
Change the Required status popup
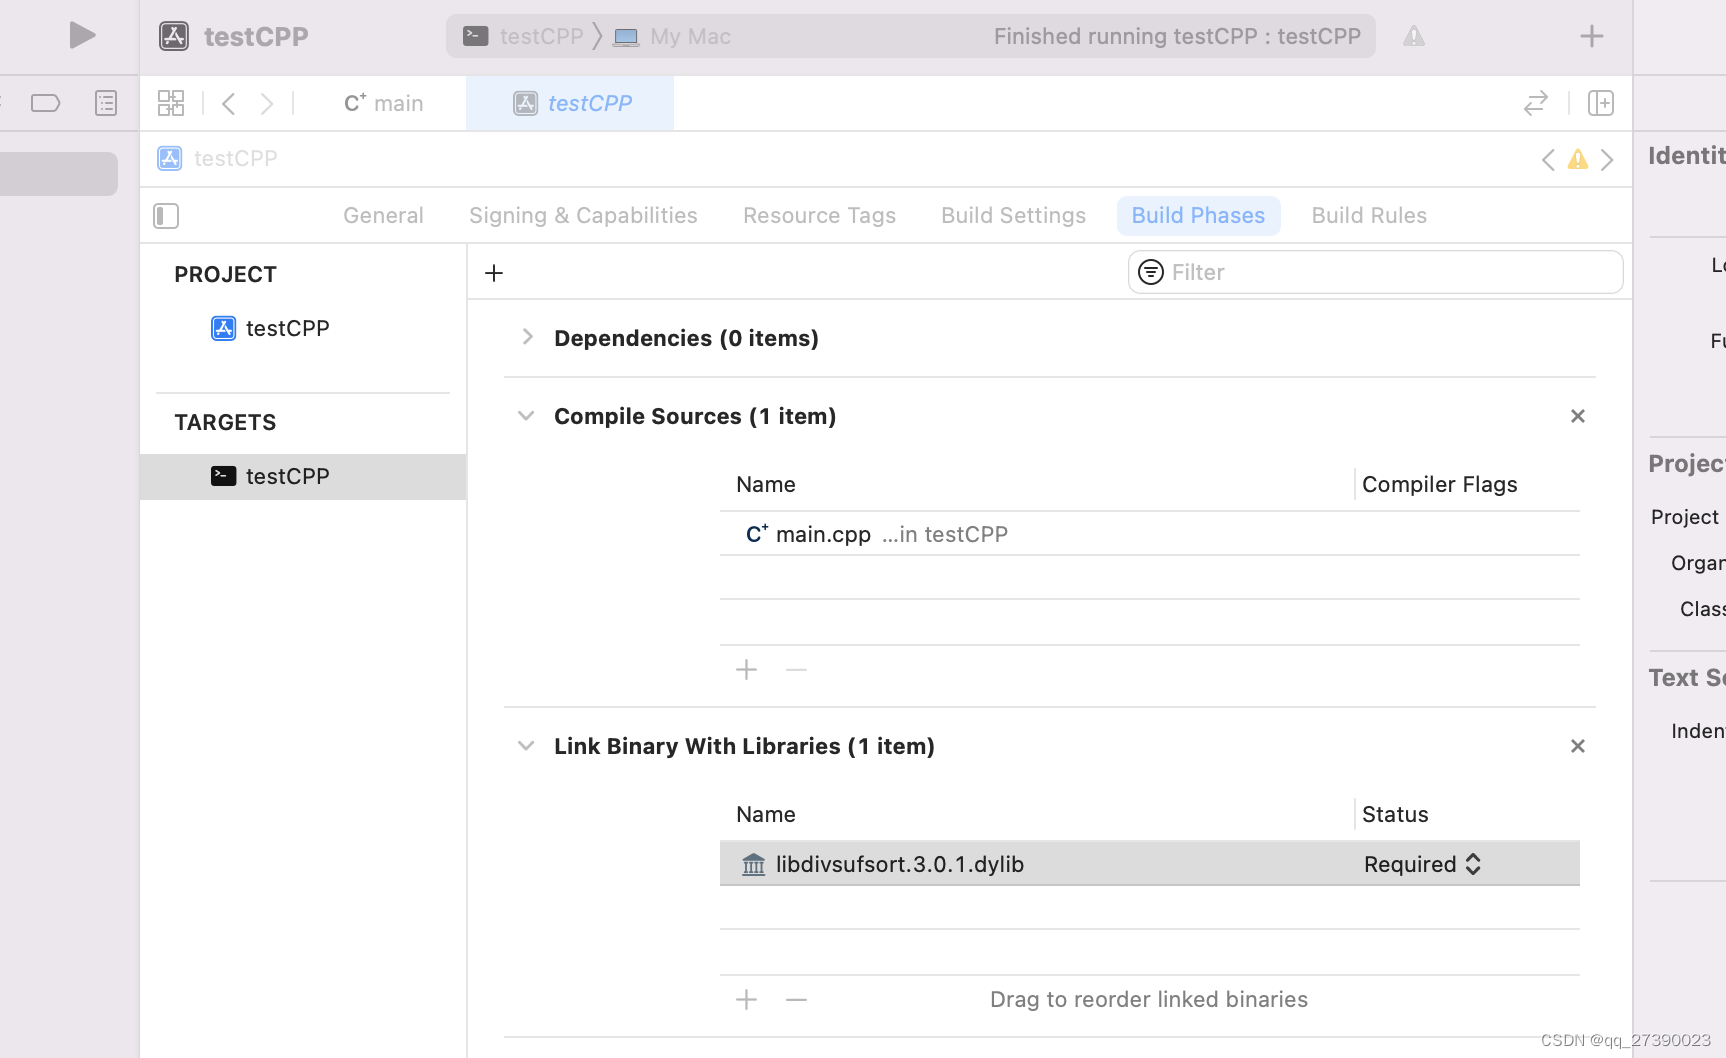[x=1422, y=864]
